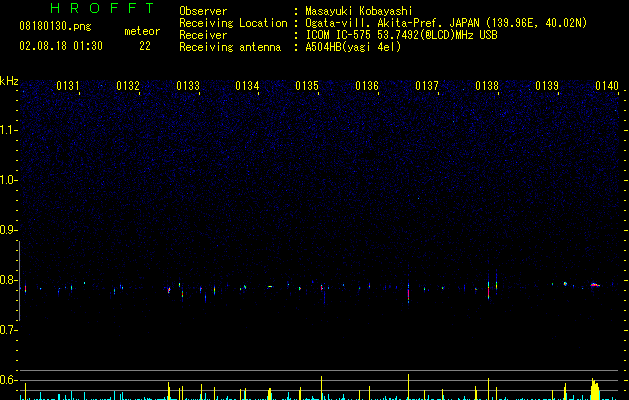Click the 0133 time marker
This screenshot has width=629, height=400.
click(x=188, y=86)
